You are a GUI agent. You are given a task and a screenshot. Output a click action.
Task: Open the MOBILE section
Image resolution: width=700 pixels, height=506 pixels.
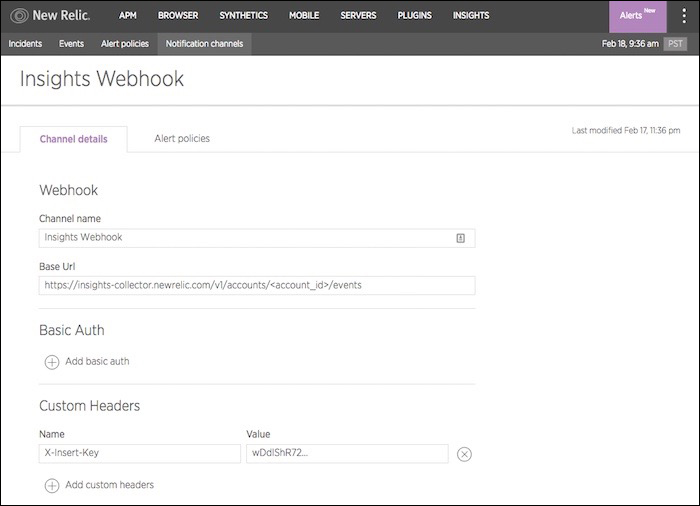point(304,16)
